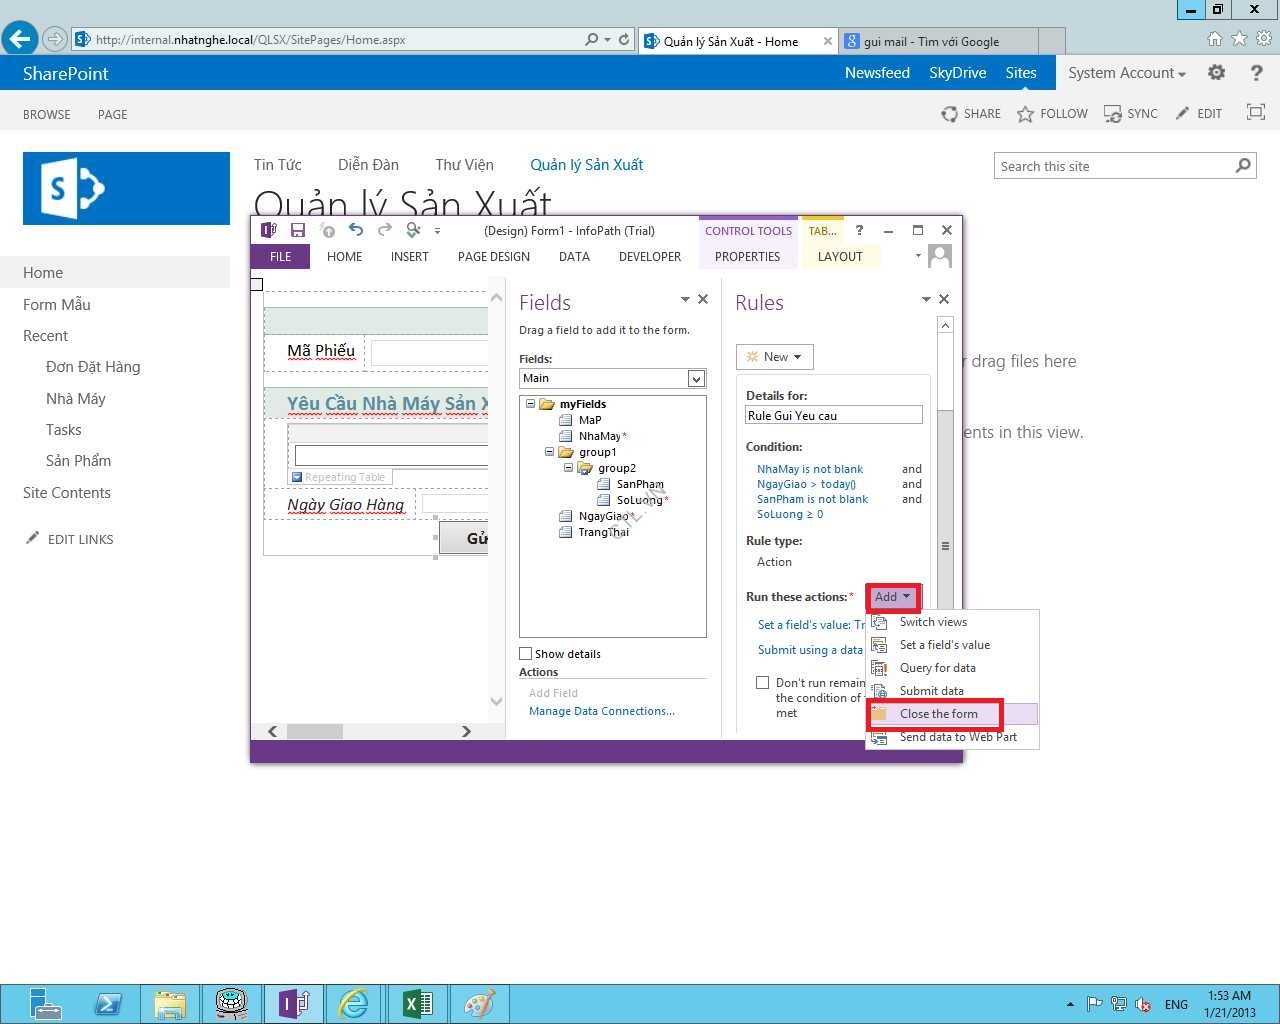Screen dimensions: 1280x1024
Task: Check Don't run remaining rules checkbox
Action: pyautogui.click(x=762, y=683)
